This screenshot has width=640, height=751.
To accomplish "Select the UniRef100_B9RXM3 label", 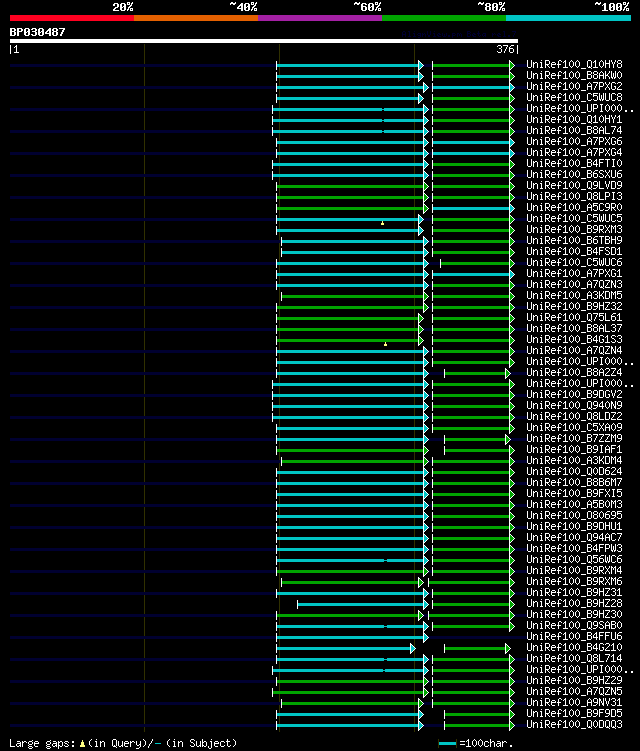I will point(574,229).
